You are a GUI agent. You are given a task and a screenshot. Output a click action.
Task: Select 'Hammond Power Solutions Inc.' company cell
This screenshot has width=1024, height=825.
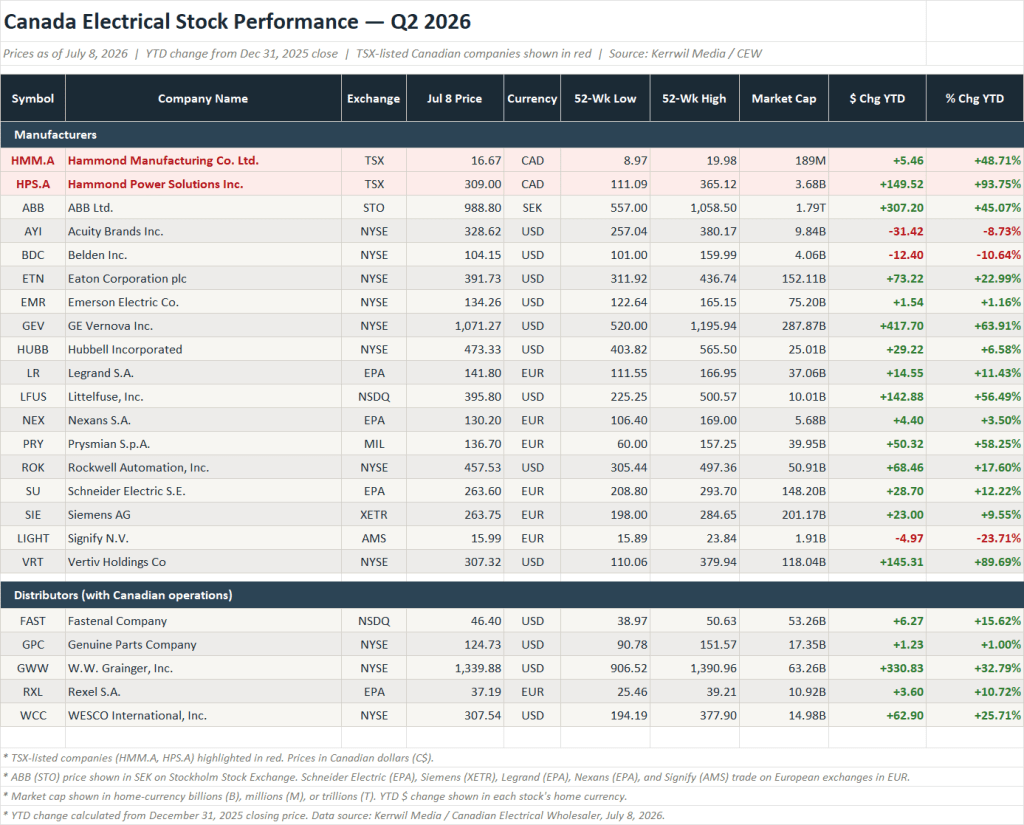pos(203,184)
